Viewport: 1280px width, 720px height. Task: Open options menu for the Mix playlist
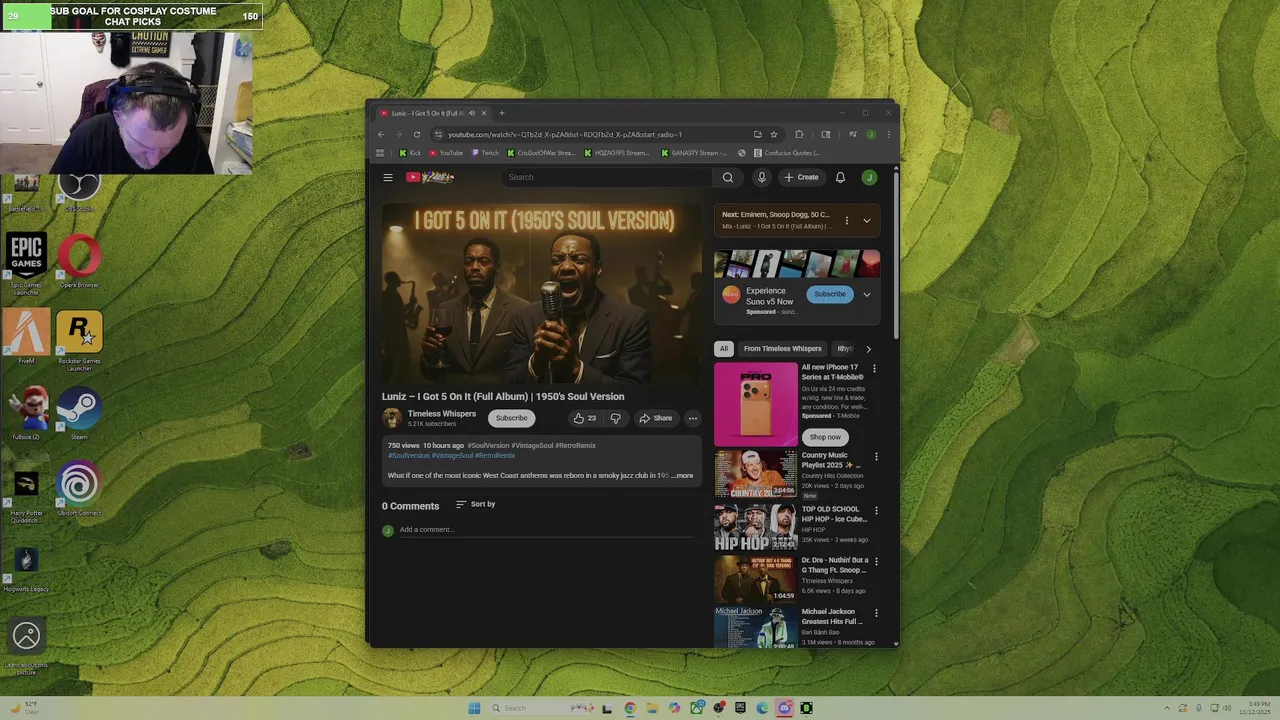pyautogui.click(x=847, y=220)
